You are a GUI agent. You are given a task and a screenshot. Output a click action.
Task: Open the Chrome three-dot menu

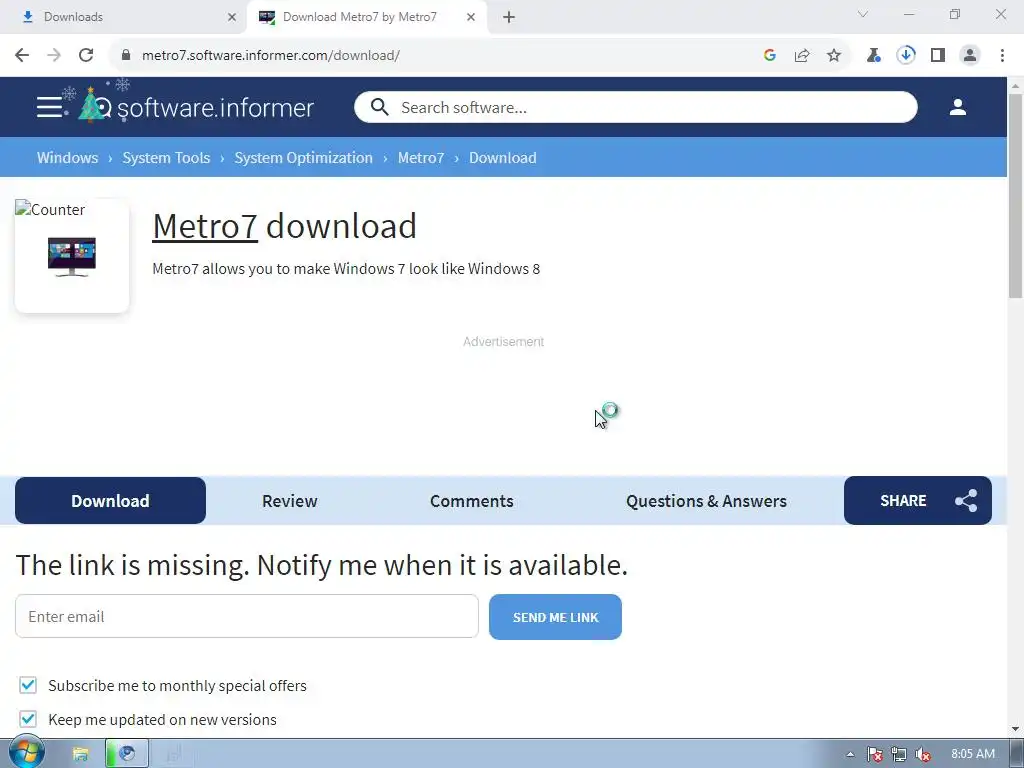tap(1002, 56)
